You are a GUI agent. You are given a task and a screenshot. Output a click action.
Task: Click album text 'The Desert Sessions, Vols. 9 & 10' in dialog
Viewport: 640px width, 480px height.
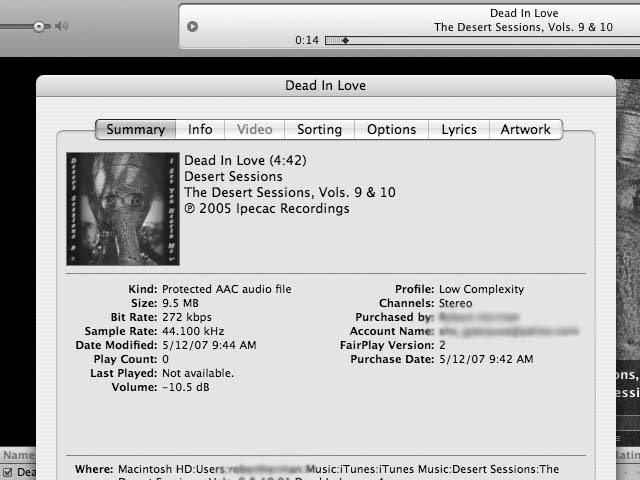point(290,192)
